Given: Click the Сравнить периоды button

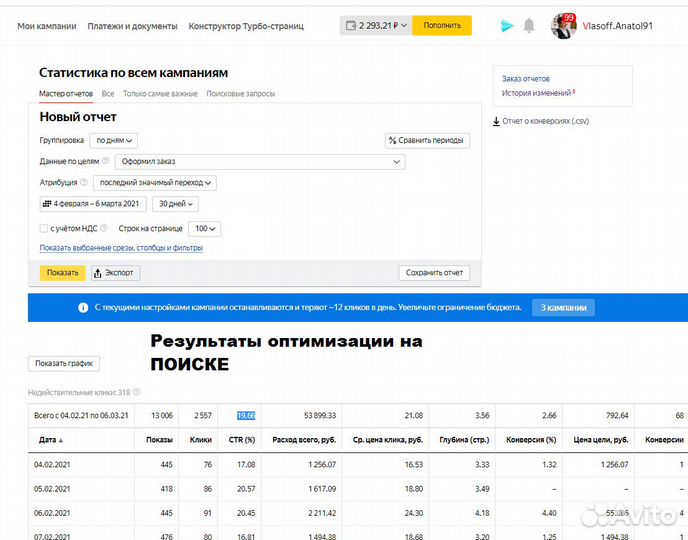Looking at the screenshot, I should click(x=427, y=140).
